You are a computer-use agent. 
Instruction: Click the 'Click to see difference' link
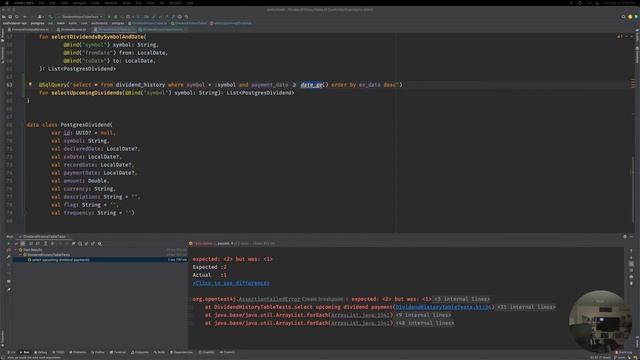coord(231,283)
